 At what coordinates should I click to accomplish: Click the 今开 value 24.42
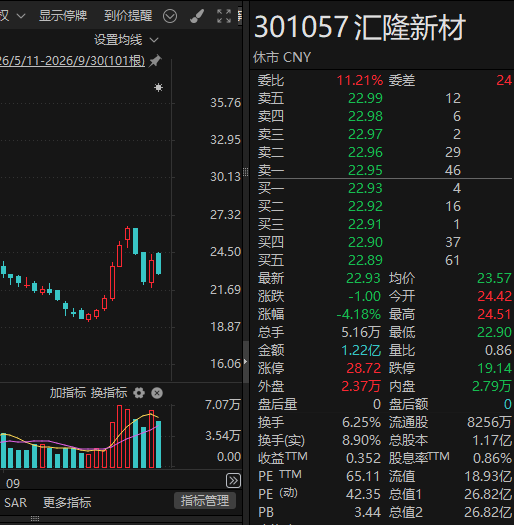click(x=494, y=296)
